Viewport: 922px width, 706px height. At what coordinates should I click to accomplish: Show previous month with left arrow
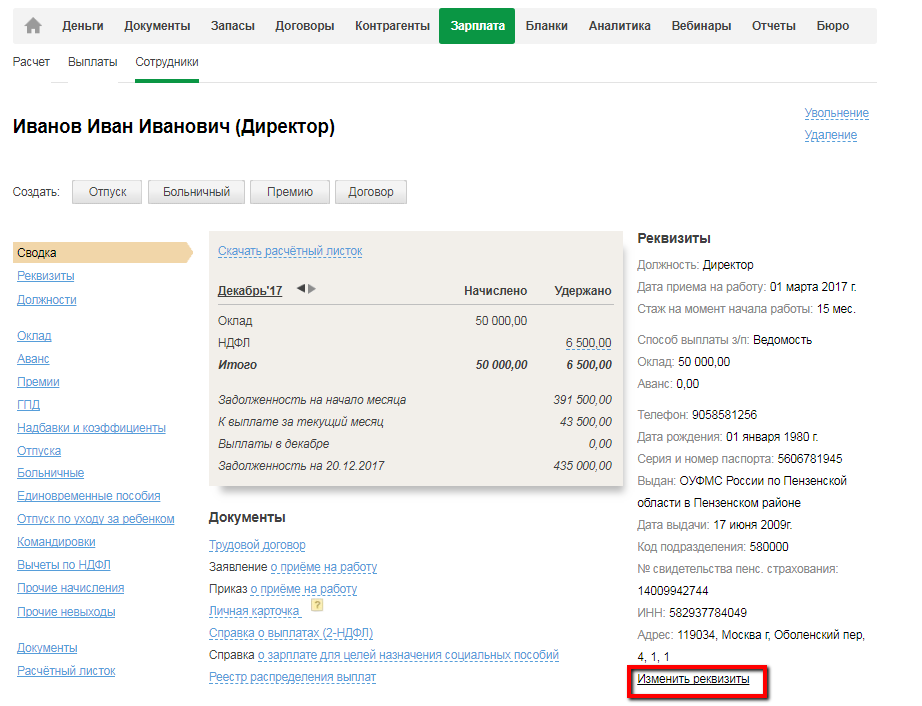point(301,289)
